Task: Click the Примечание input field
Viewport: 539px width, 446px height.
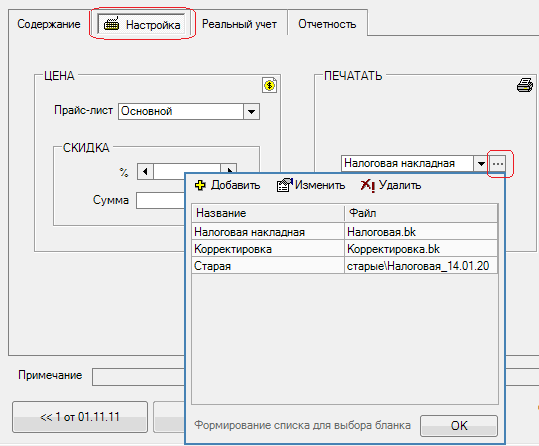Action: pos(138,377)
